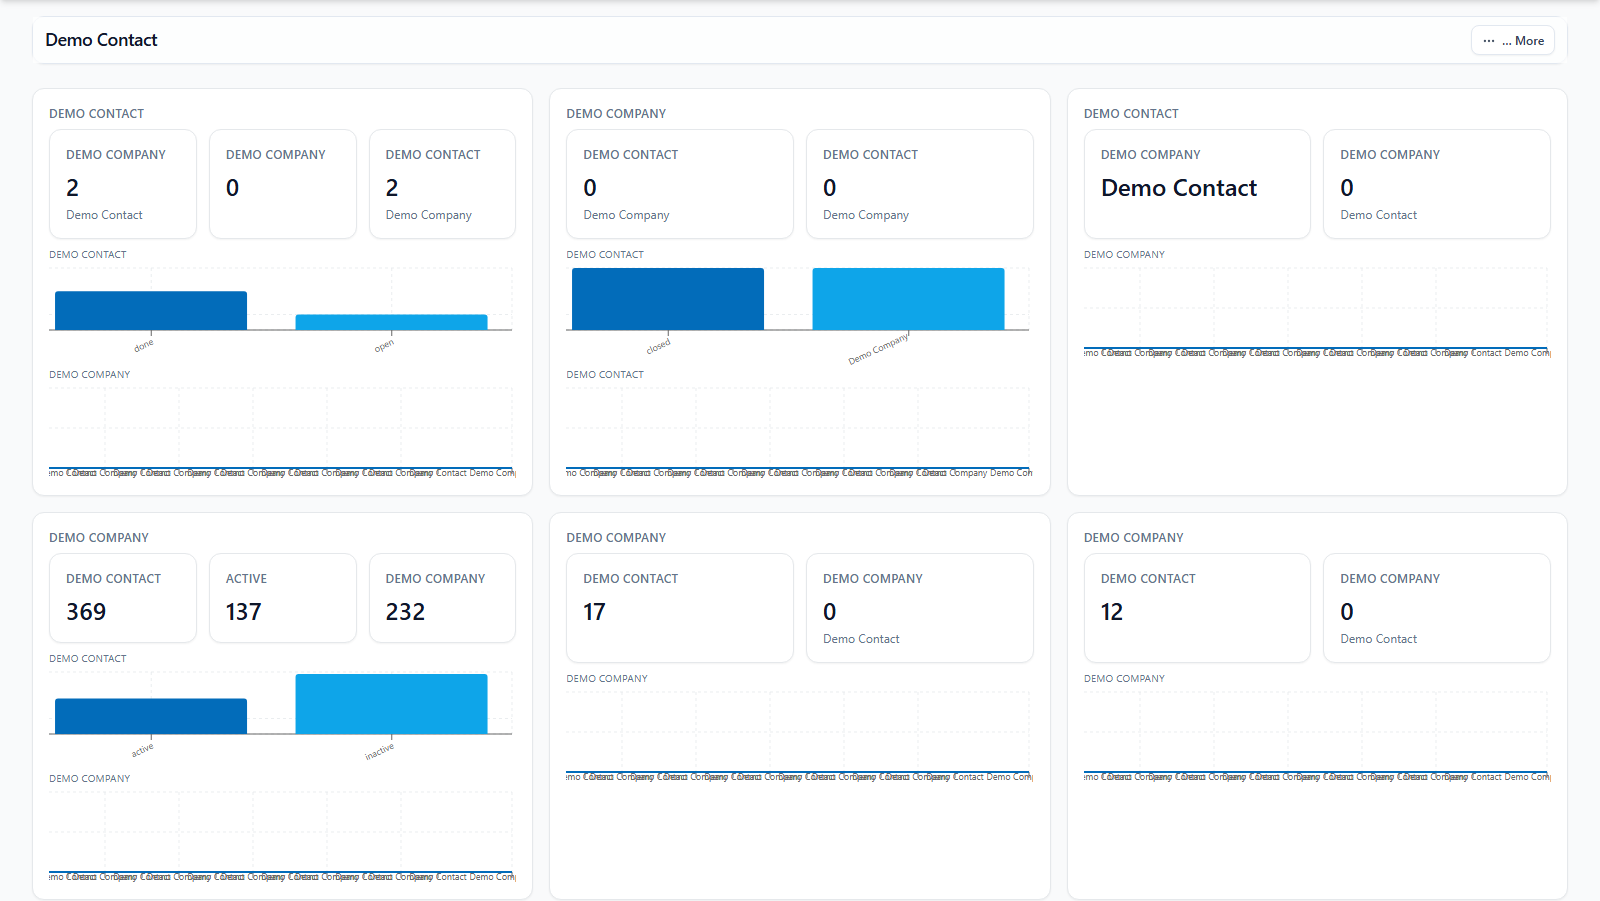
Task: Open the zero card beside the large 'Demo Contact' card
Action: point(1437,184)
